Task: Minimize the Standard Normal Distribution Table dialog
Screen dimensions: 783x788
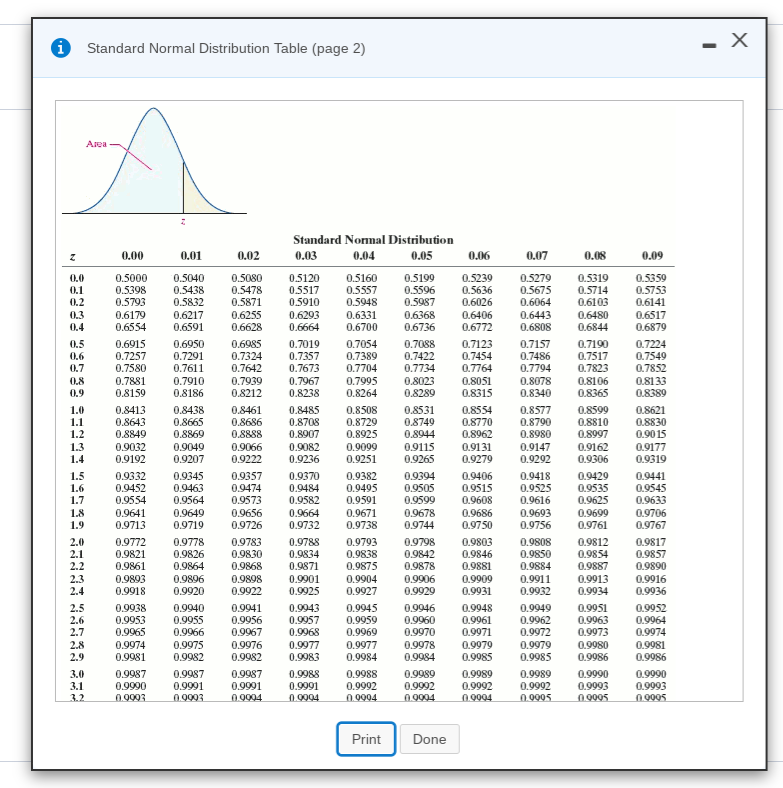Action: tap(709, 46)
